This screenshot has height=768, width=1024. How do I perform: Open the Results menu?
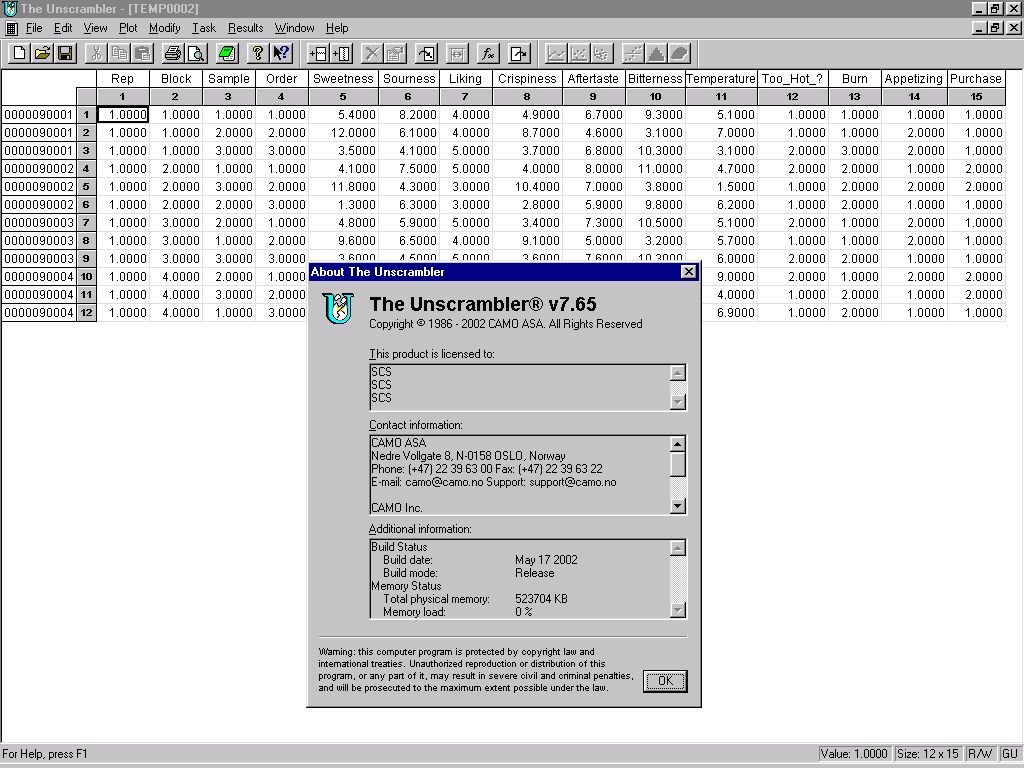point(245,28)
